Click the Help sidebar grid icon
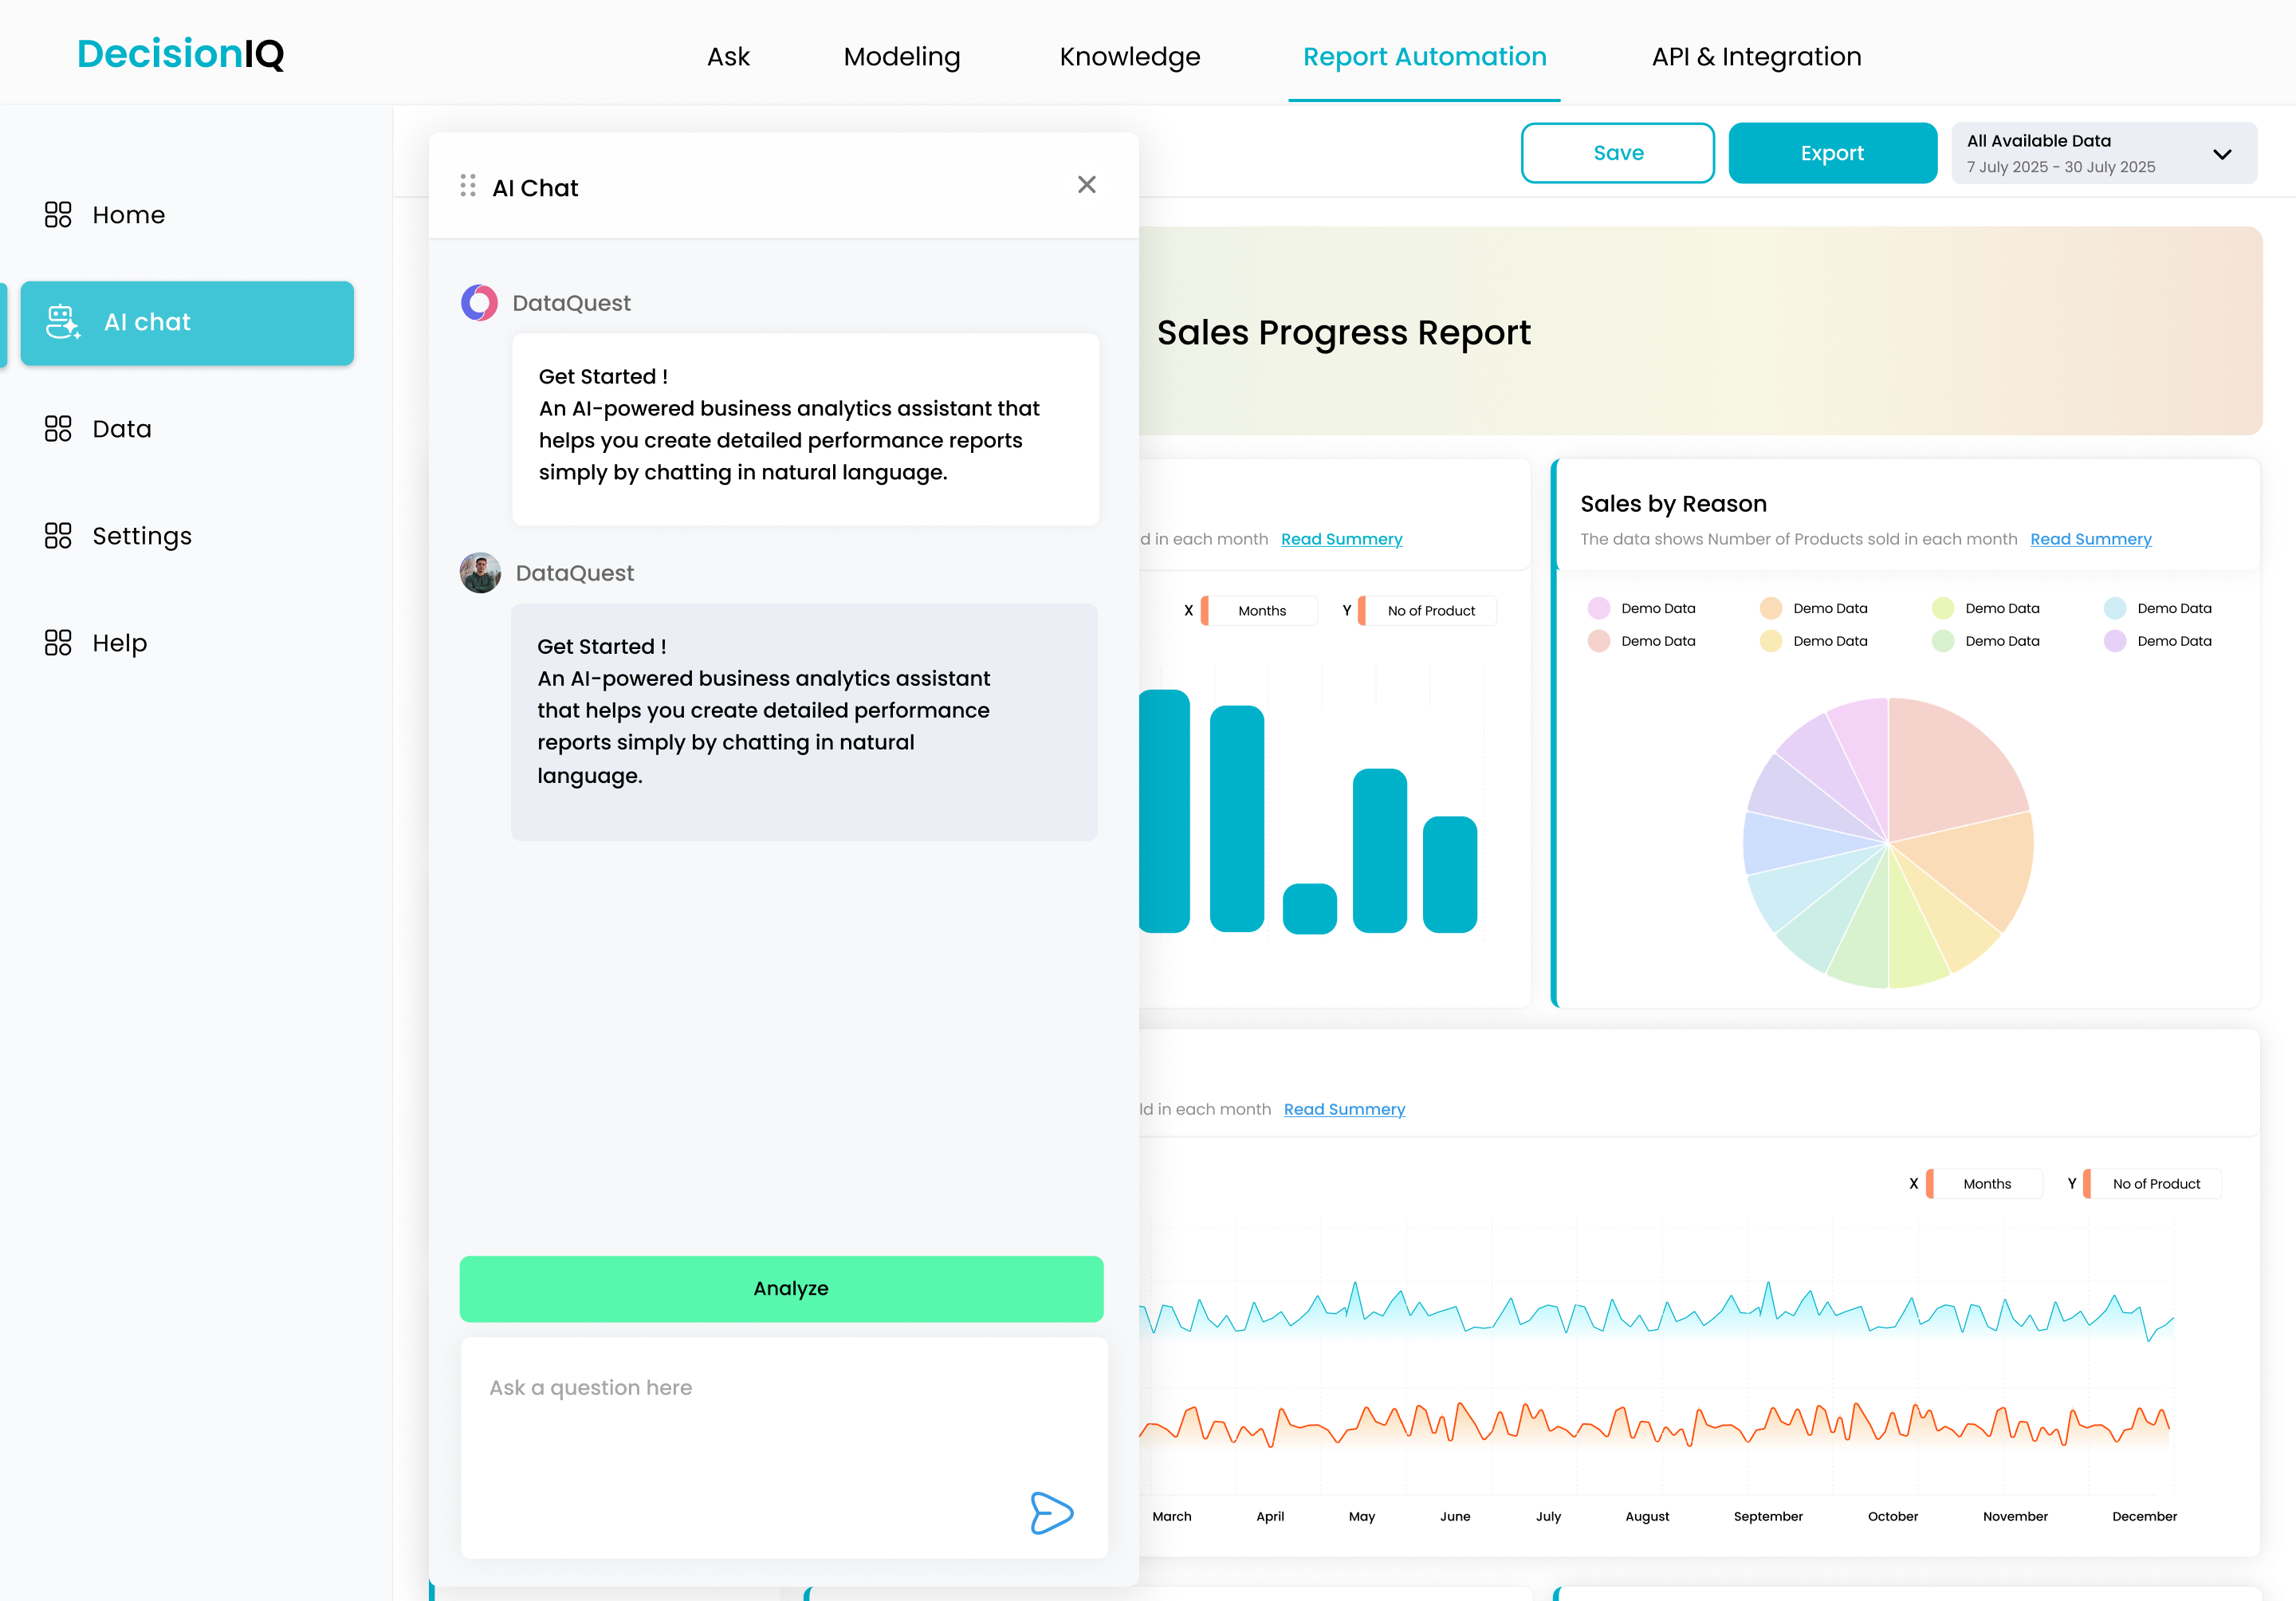 click(x=58, y=642)
